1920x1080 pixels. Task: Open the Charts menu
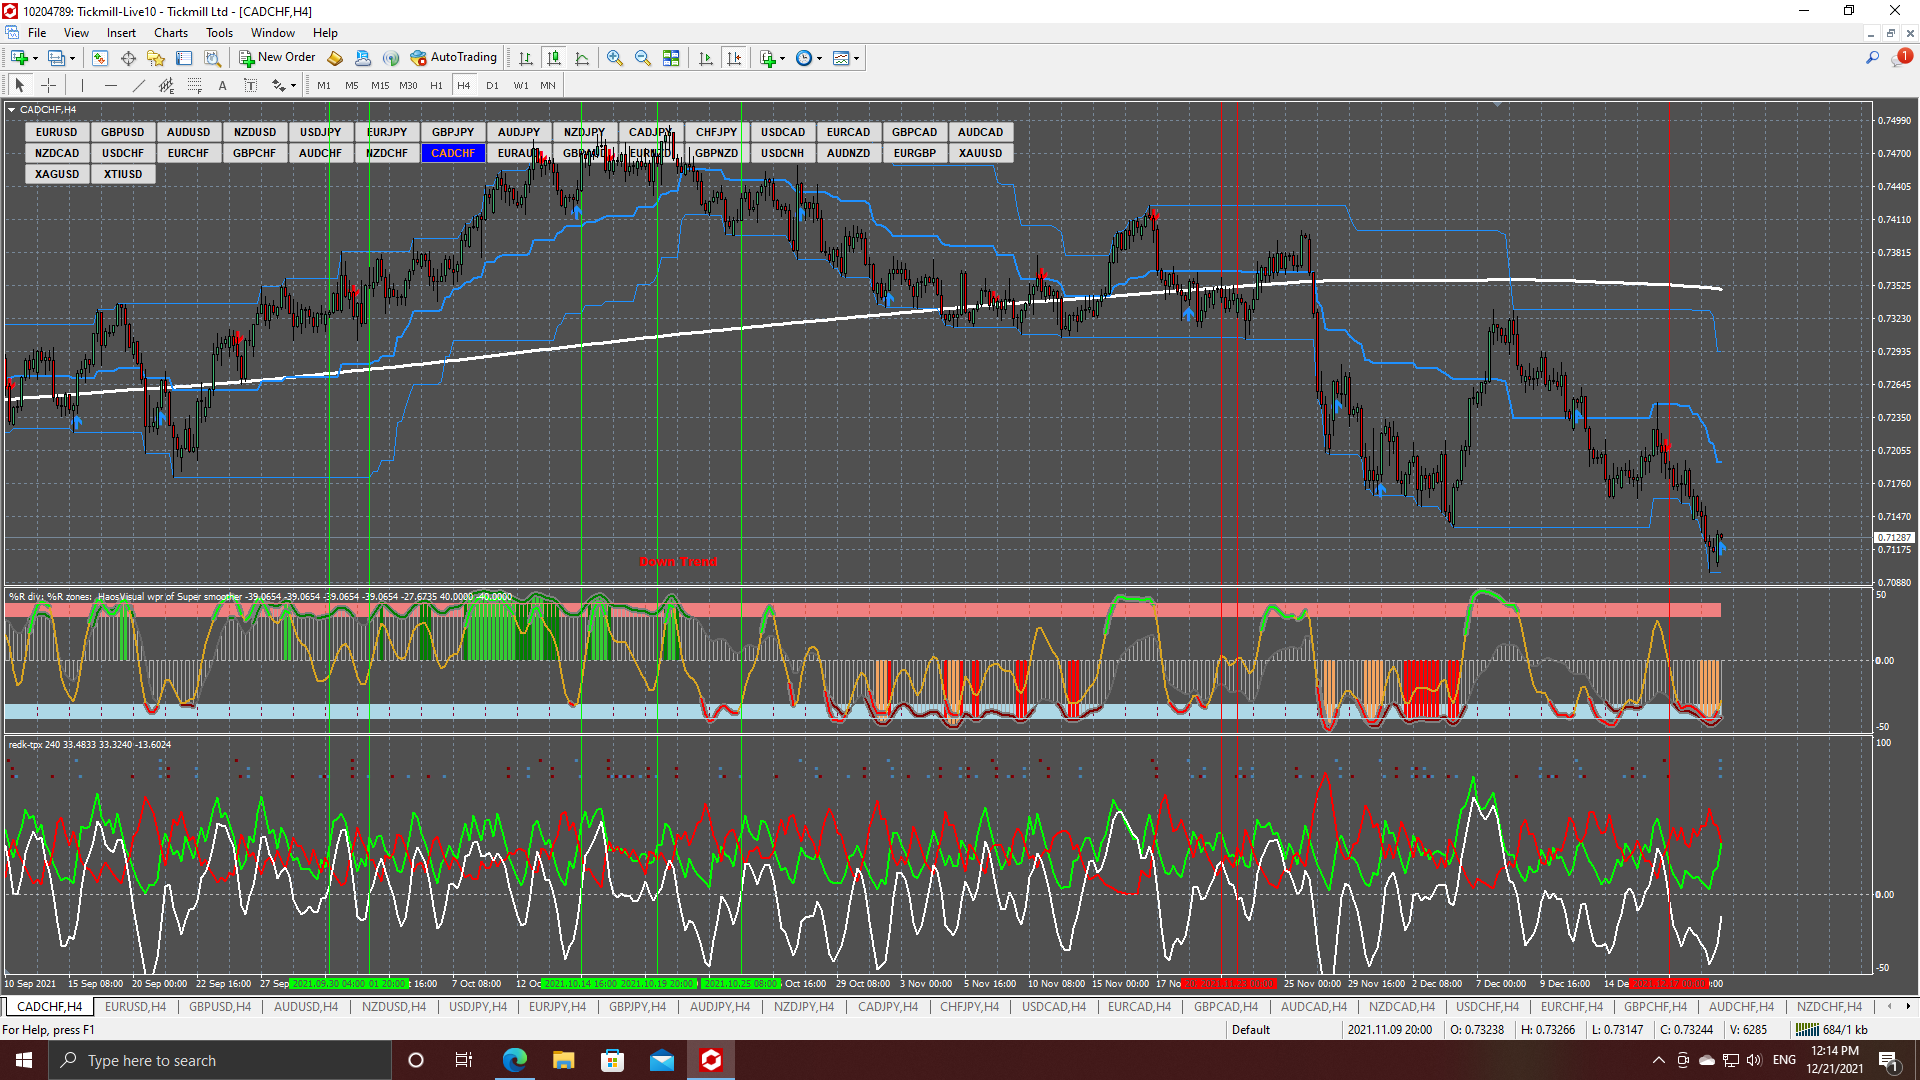(x=171, y=32)
